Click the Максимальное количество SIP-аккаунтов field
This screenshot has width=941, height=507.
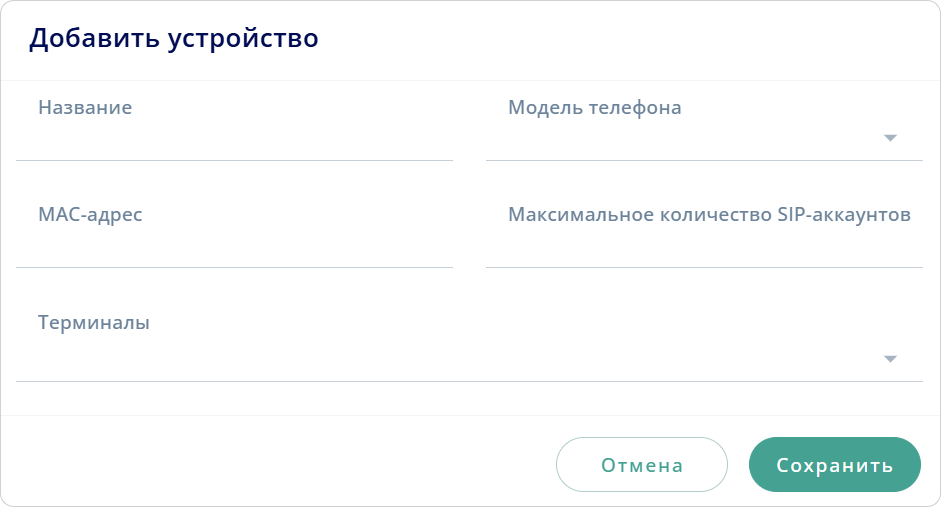[704, 245]
